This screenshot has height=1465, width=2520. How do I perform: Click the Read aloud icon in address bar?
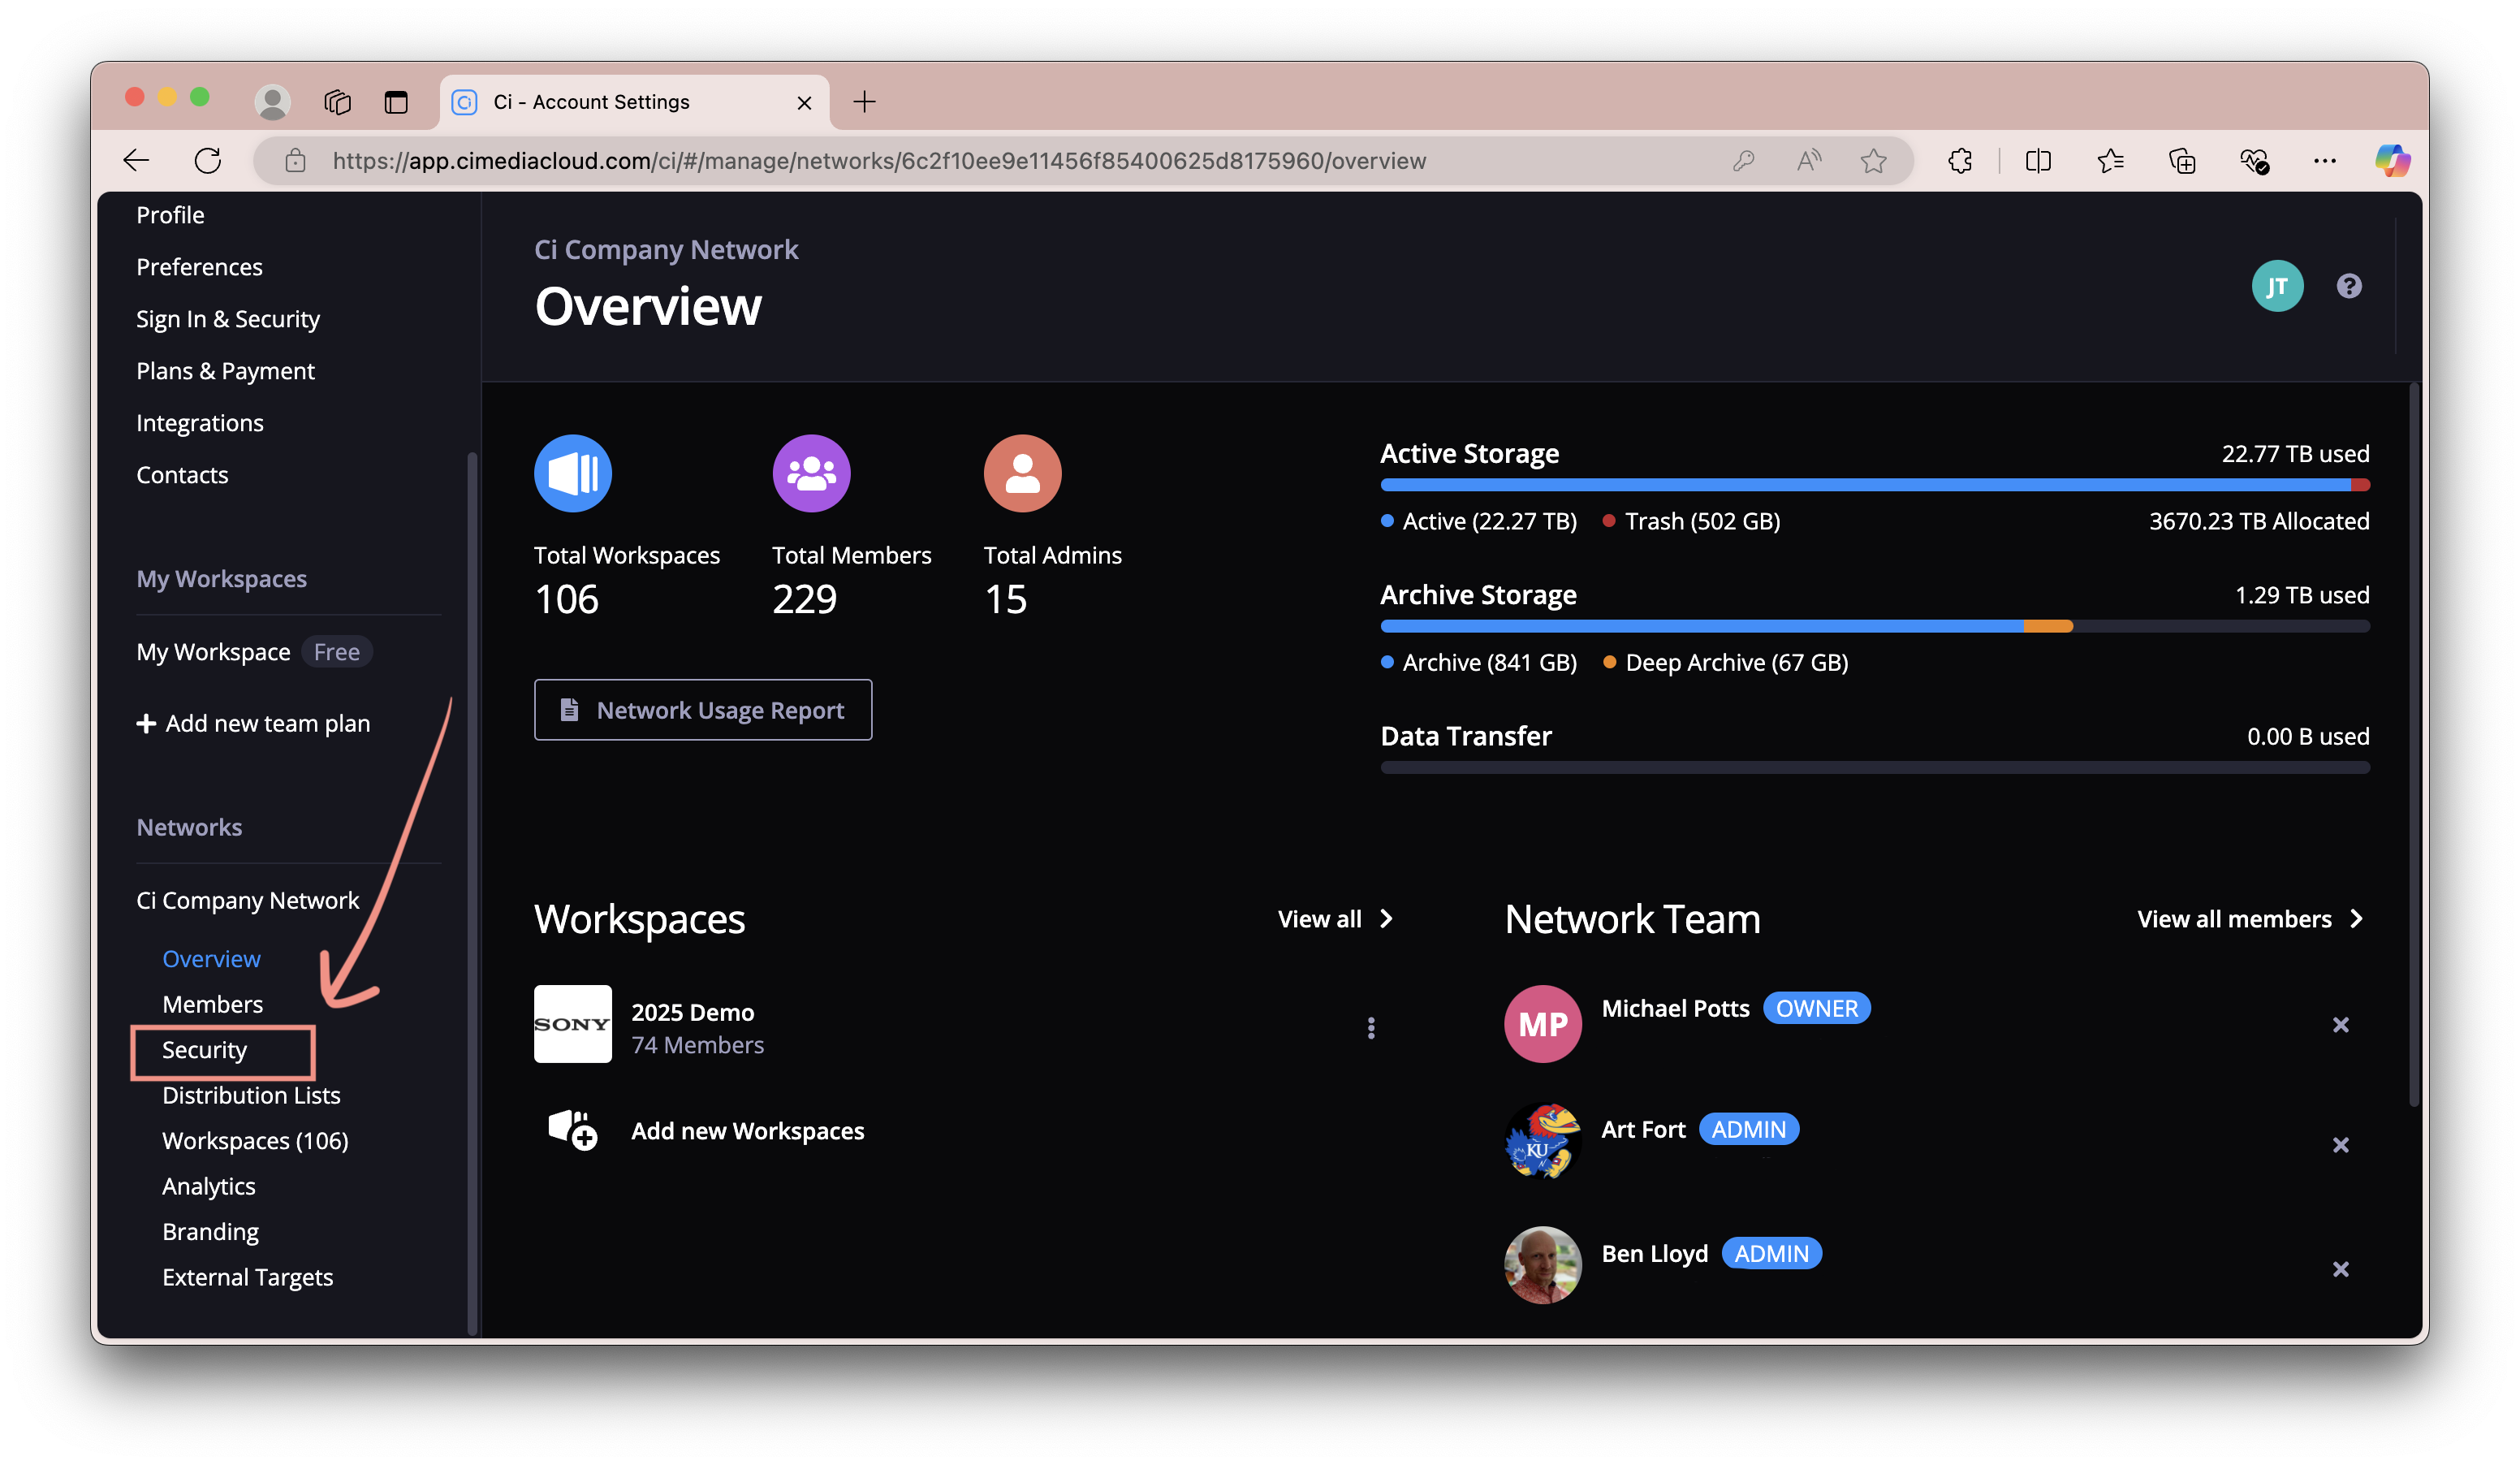(x=1809, y=161)
